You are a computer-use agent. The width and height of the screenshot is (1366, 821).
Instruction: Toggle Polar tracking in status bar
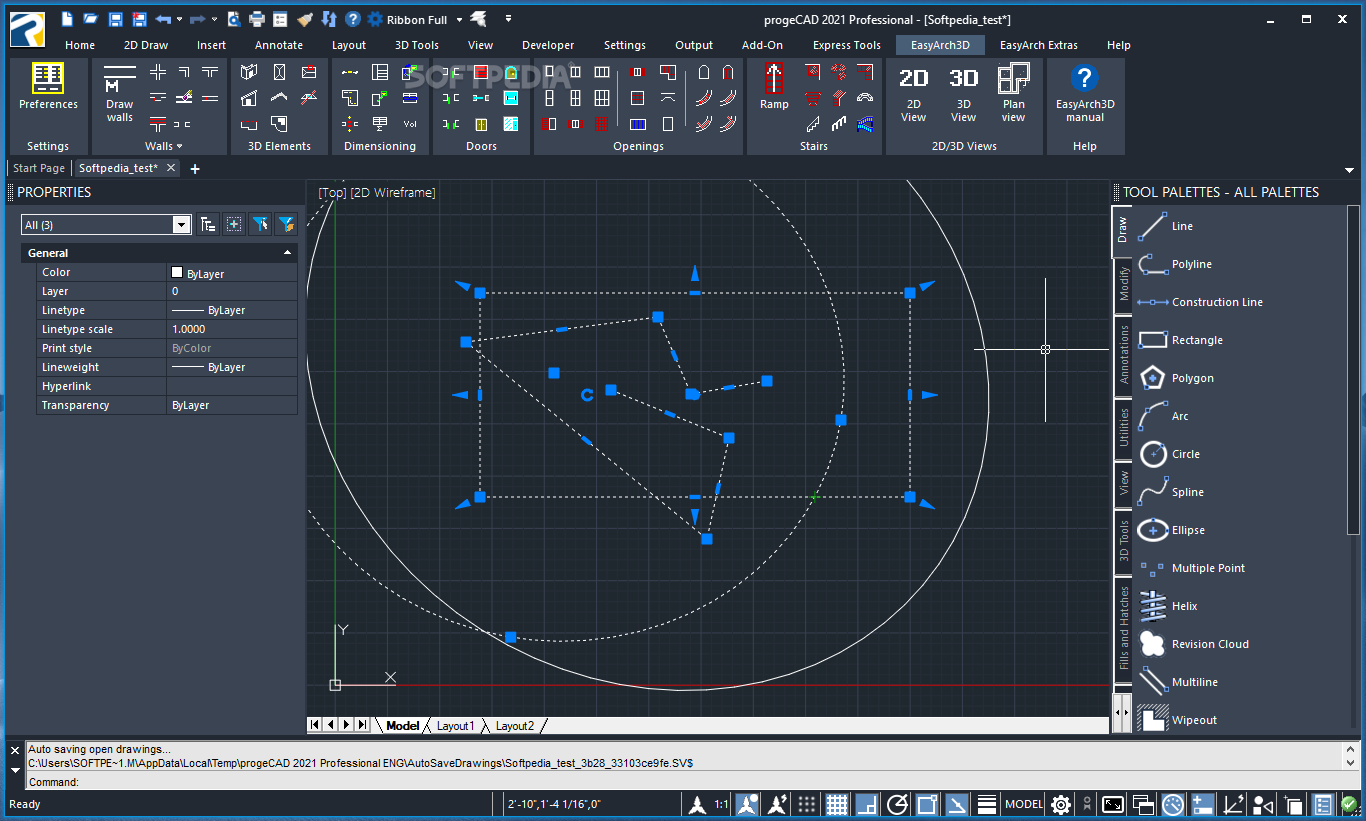(x=897, y=804)
